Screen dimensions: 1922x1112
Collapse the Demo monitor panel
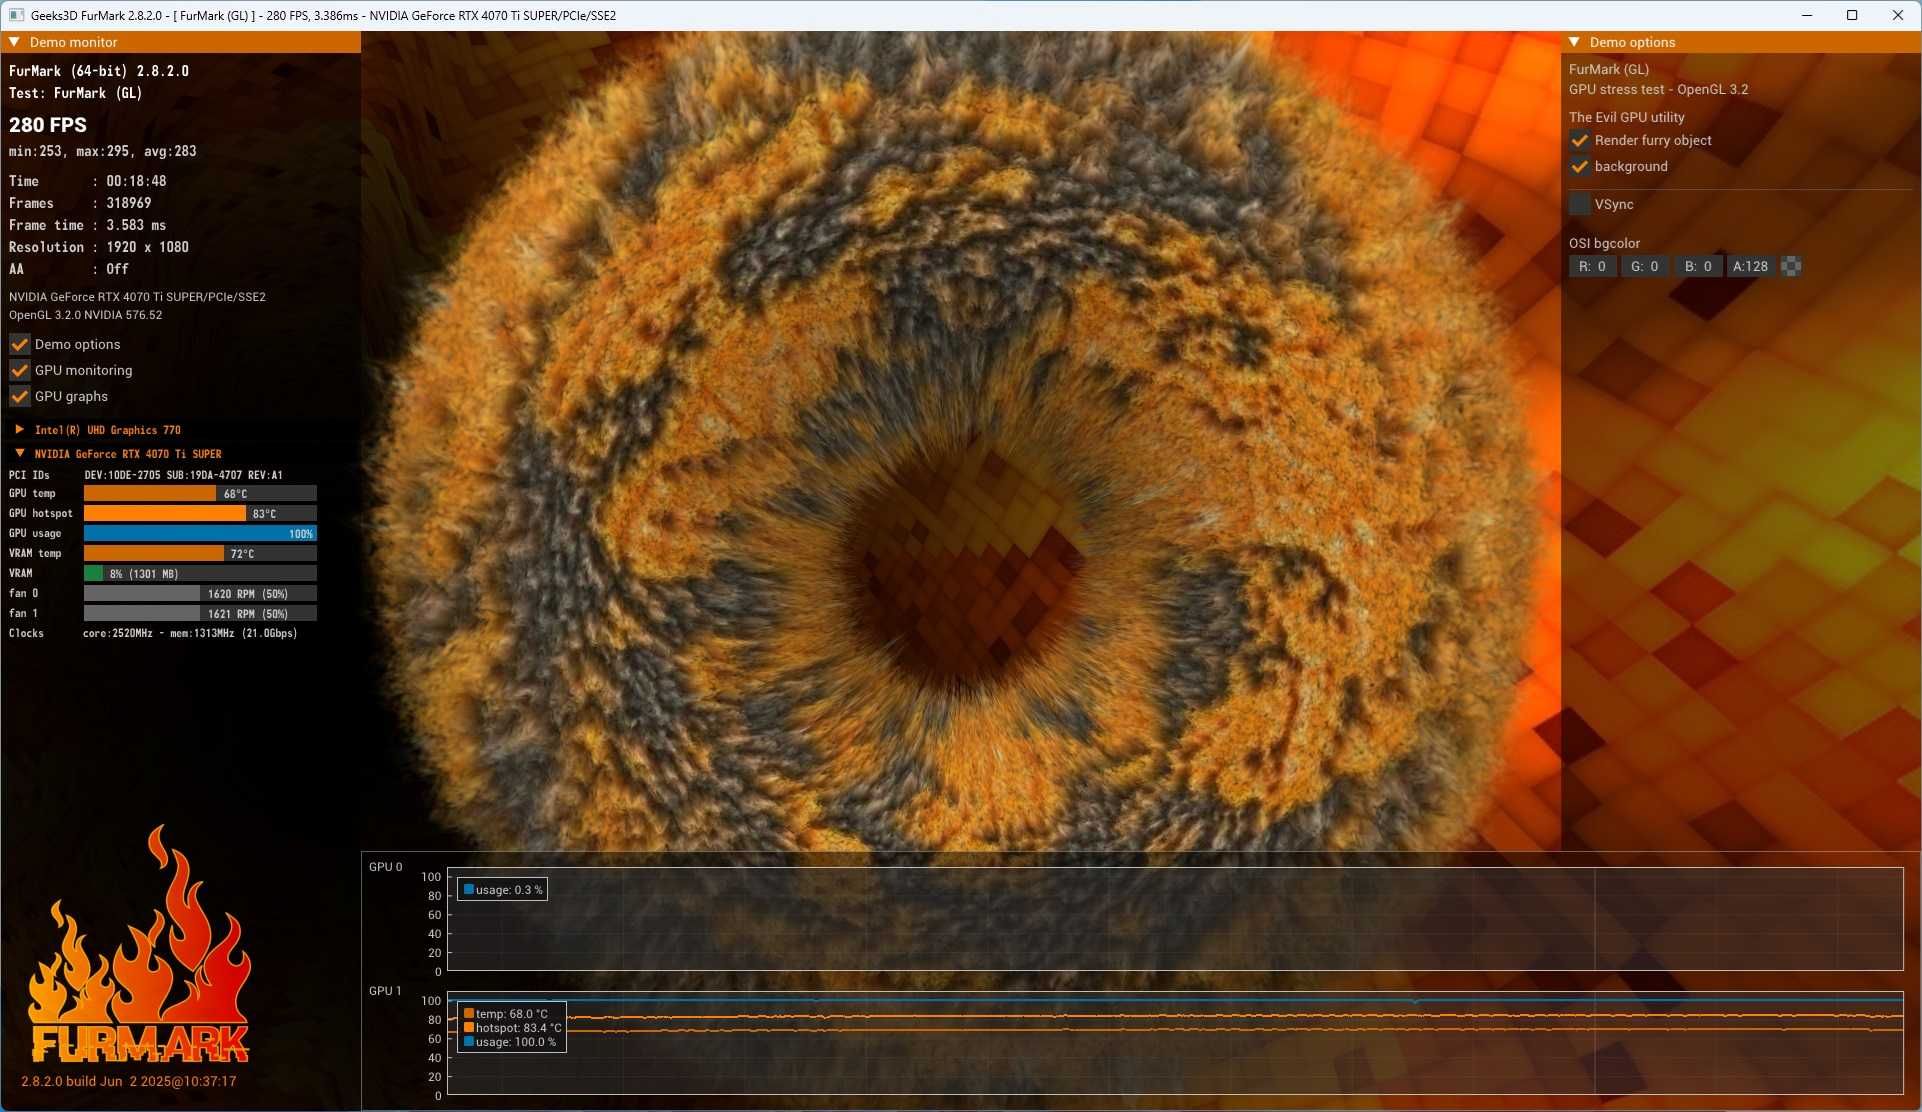coord(15,42)
